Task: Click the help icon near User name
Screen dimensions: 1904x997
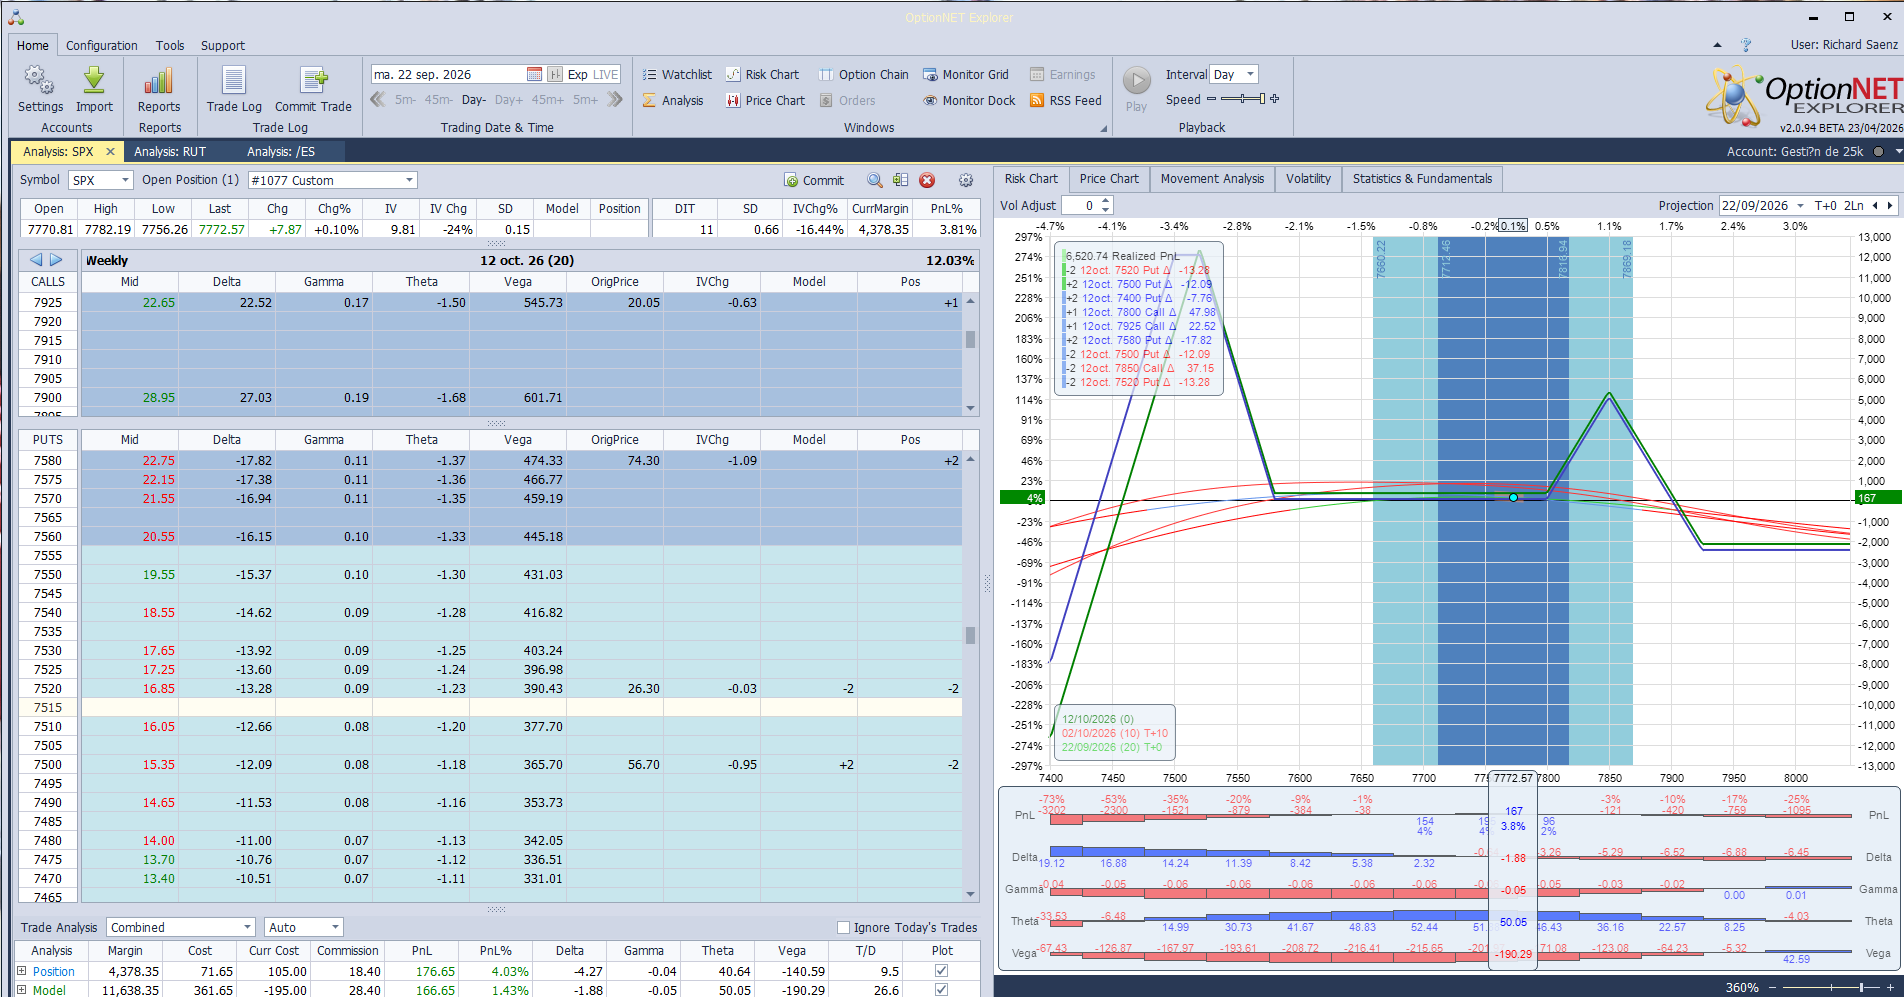Action: coord(1746,45)
